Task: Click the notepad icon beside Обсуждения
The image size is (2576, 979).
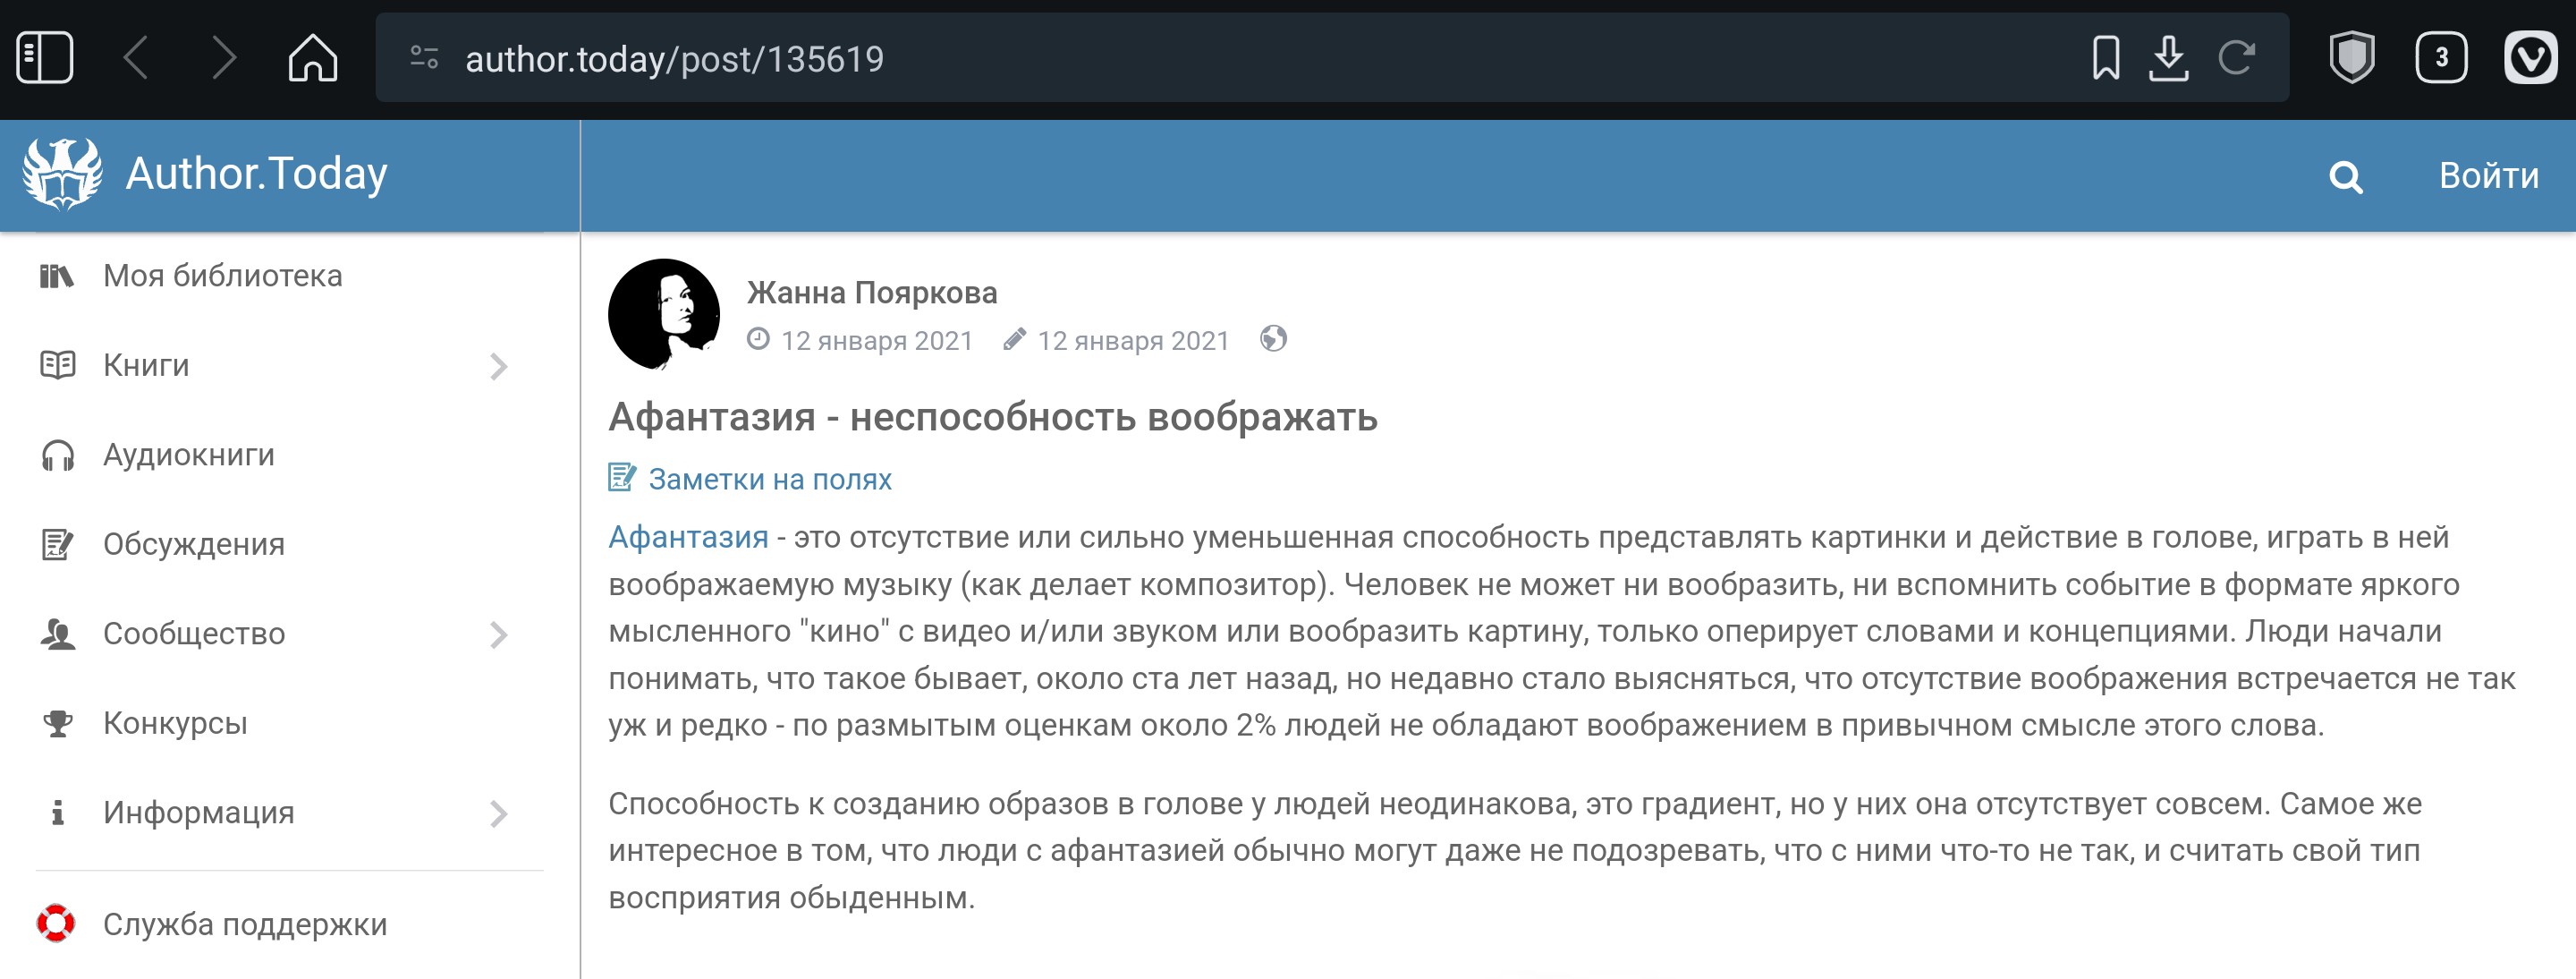Action: [x=57, y=545]
